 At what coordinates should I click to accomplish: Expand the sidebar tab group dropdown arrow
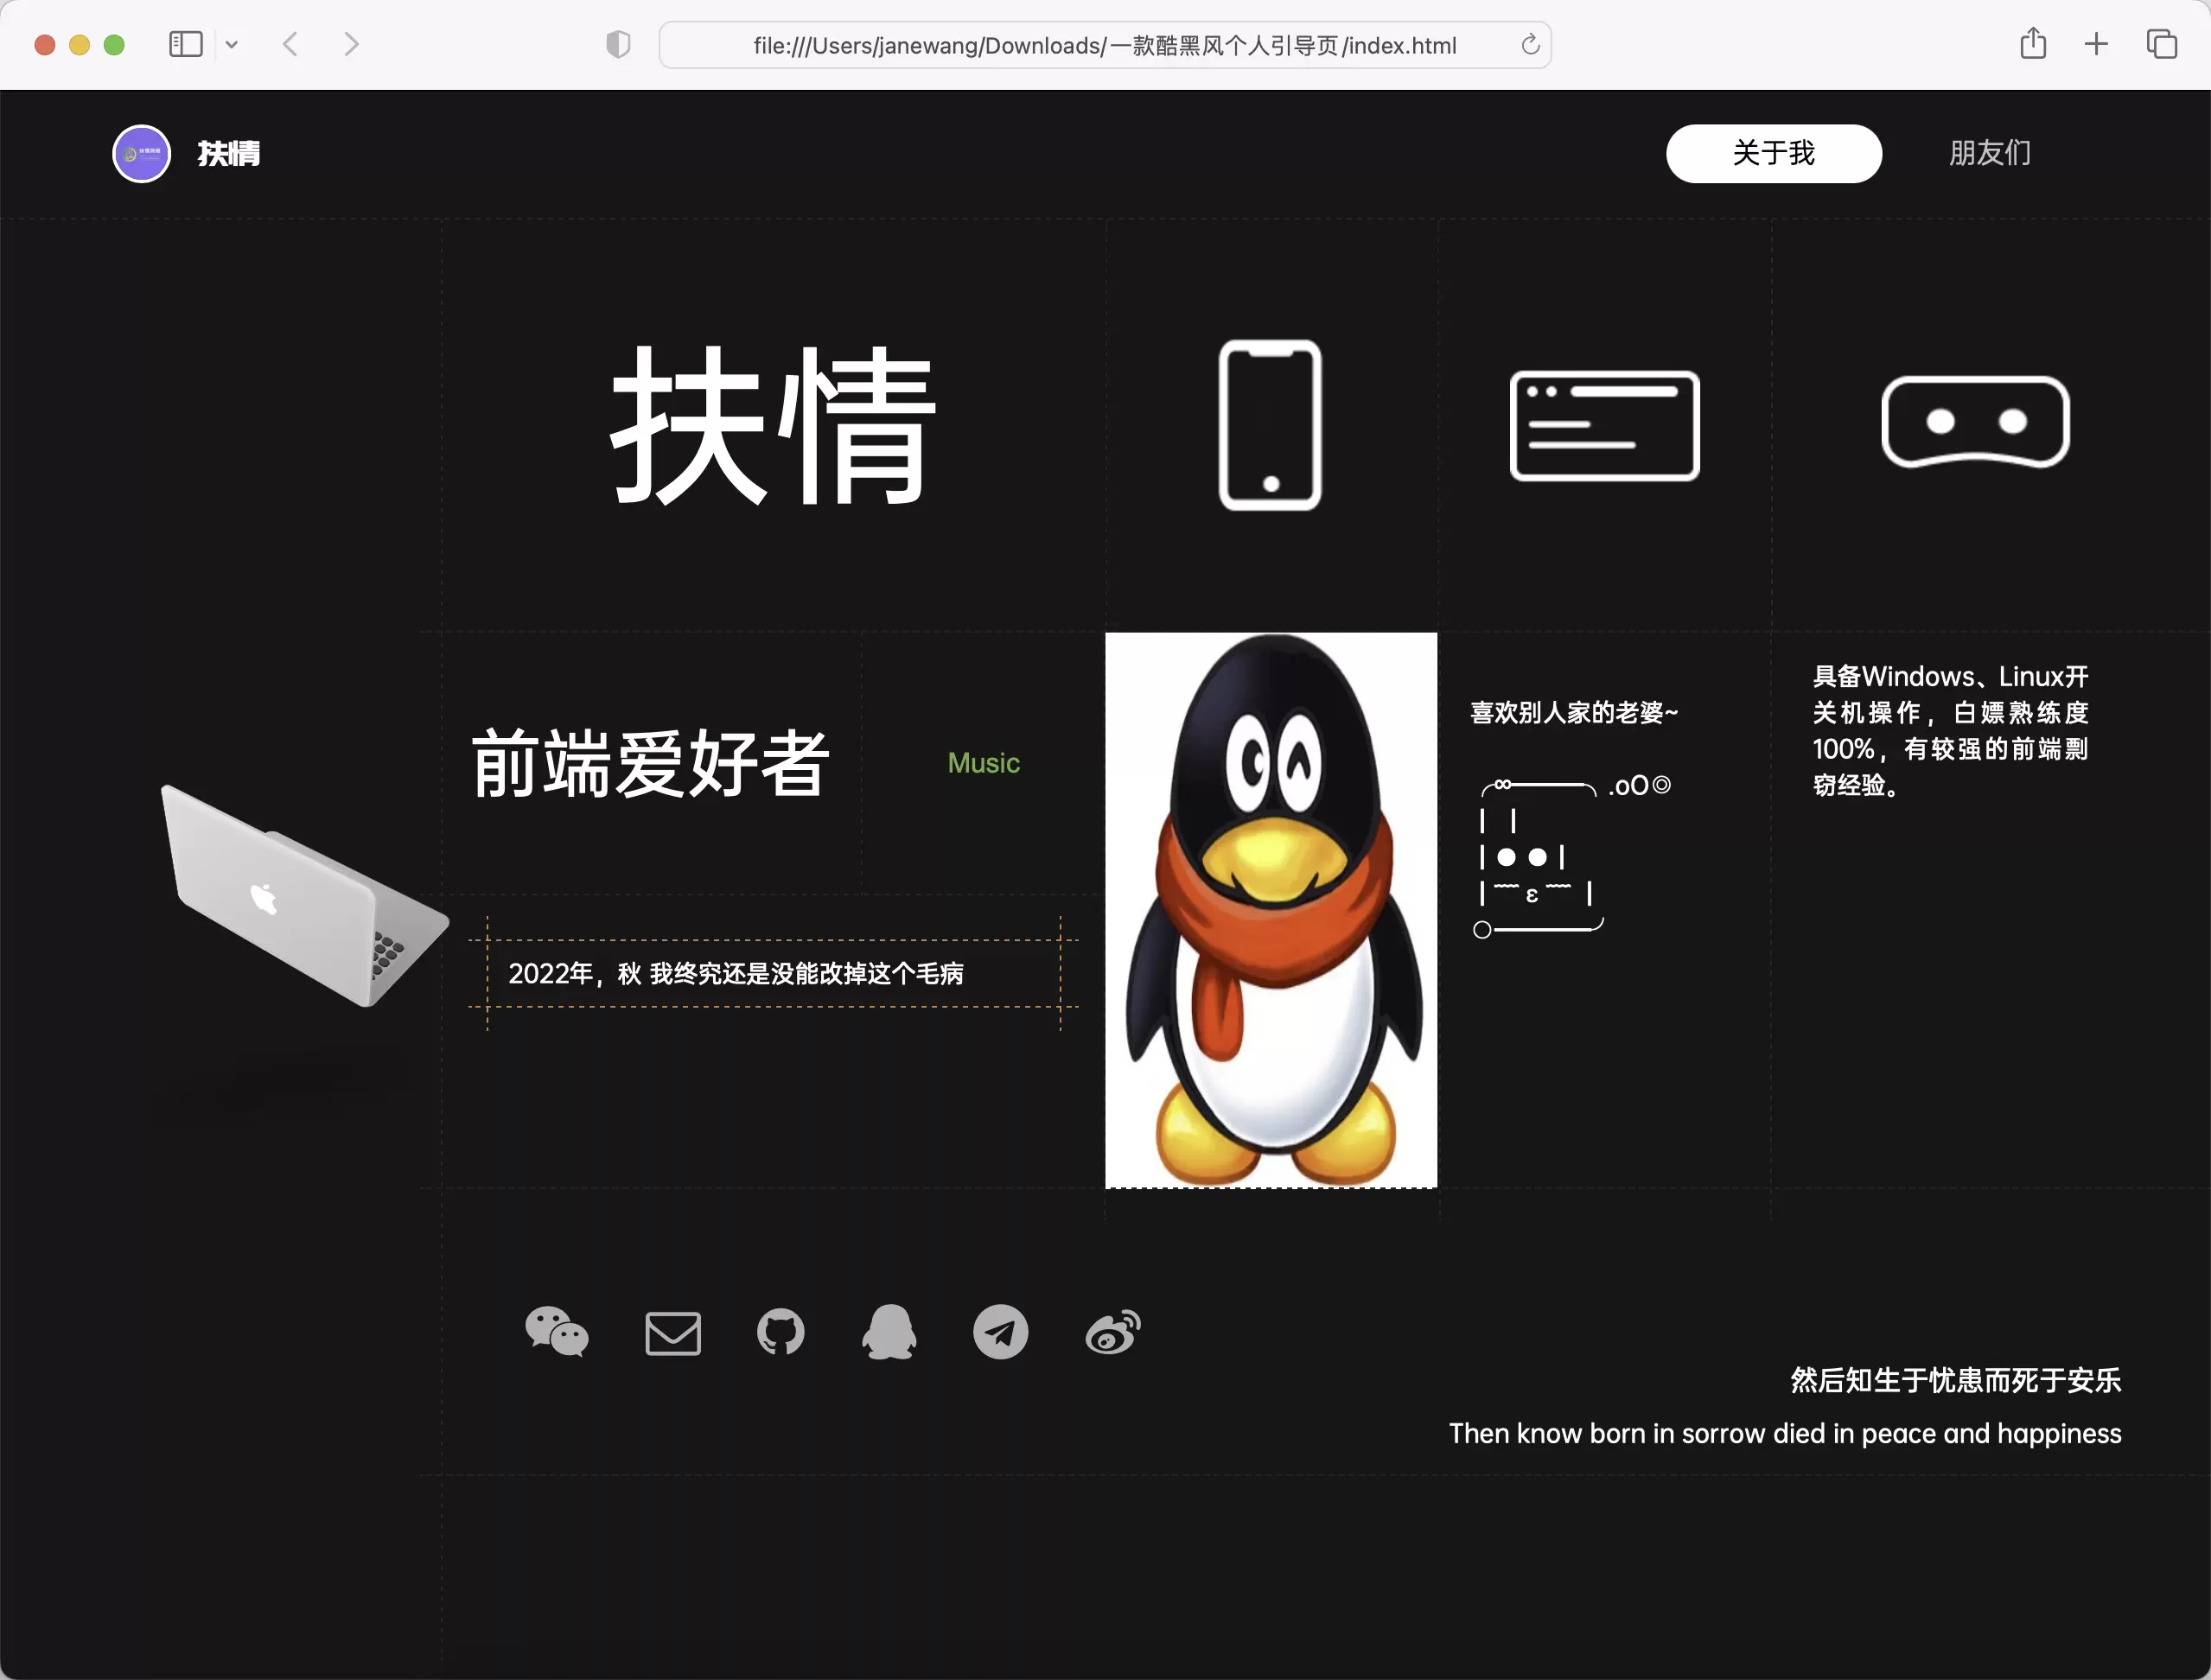(232, 44)
